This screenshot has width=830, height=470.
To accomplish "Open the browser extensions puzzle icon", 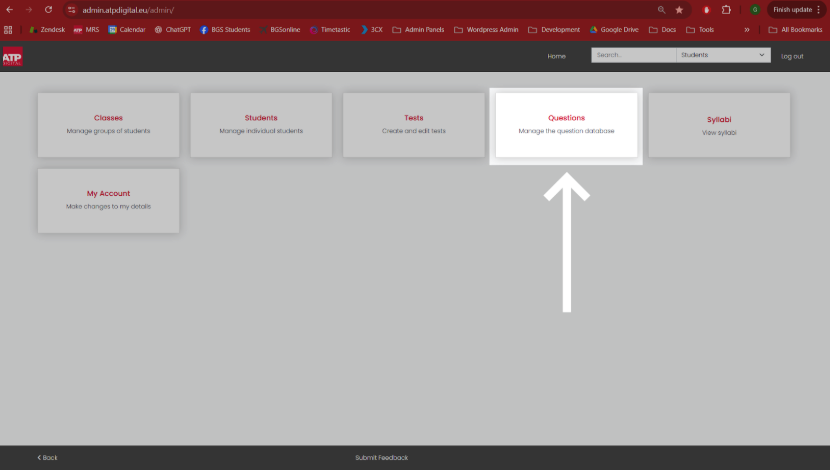I will click(726, 10).
